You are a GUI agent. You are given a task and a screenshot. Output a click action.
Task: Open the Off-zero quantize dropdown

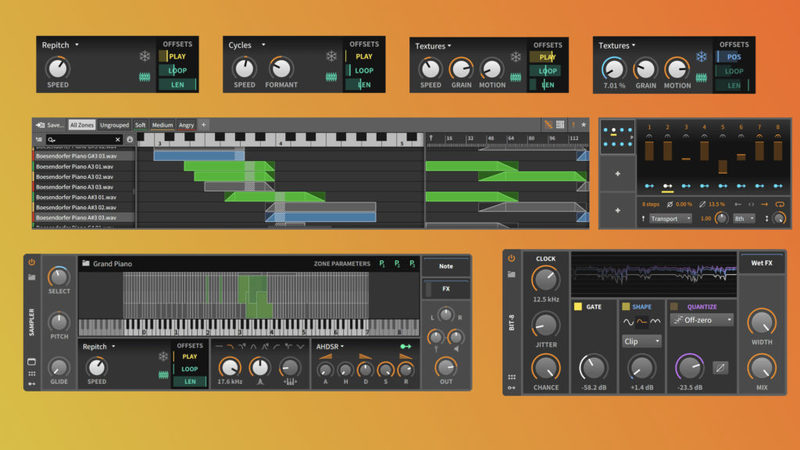tap(707, 320)
